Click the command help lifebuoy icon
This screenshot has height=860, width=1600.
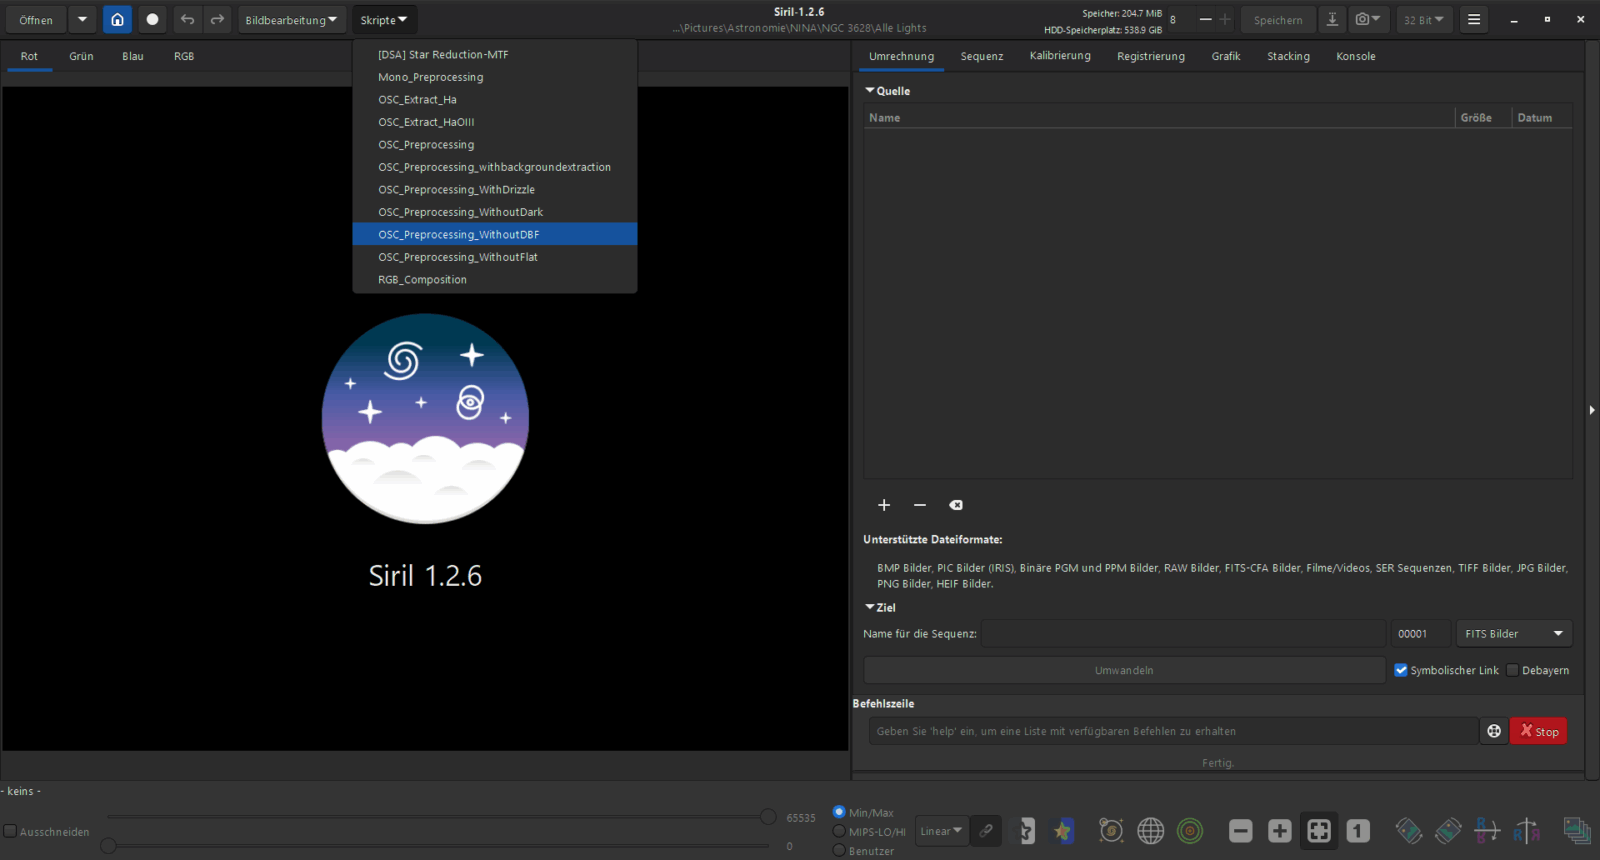tap(1494, 731)
